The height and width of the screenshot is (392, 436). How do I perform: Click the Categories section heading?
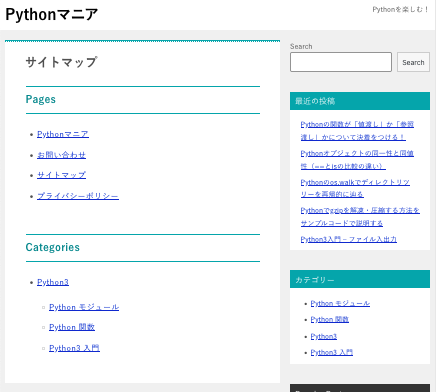coord(53,247)
